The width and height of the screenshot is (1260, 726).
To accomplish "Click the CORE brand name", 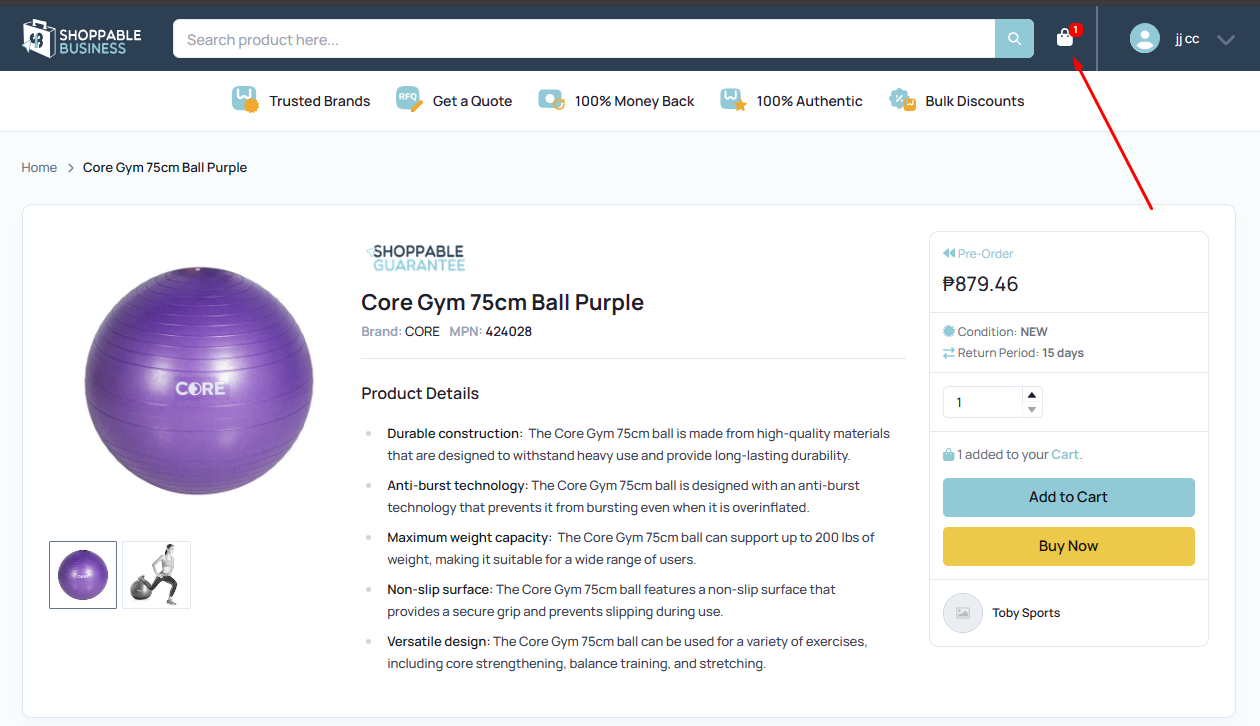I will (422, 331).
